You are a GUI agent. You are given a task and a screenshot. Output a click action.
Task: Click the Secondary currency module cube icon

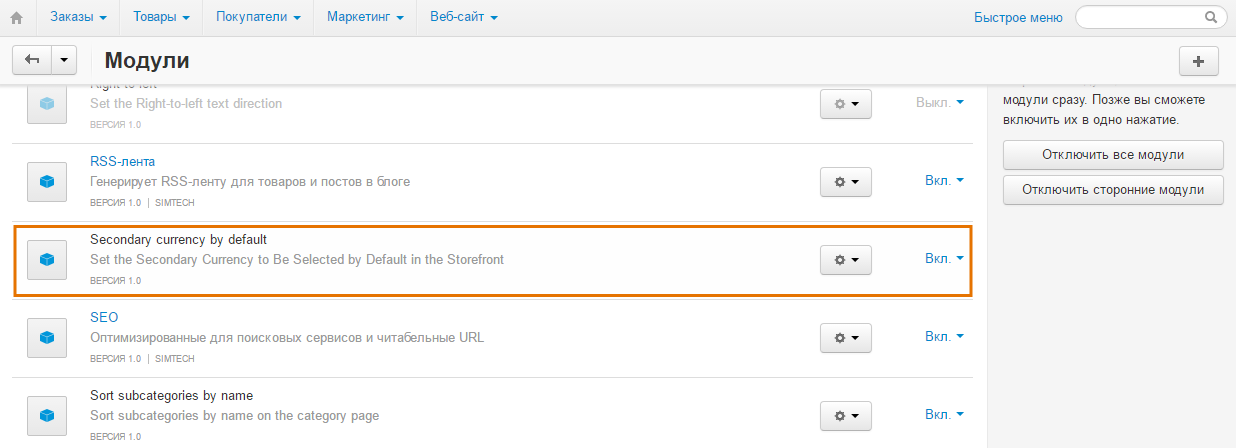click(46, 259)
